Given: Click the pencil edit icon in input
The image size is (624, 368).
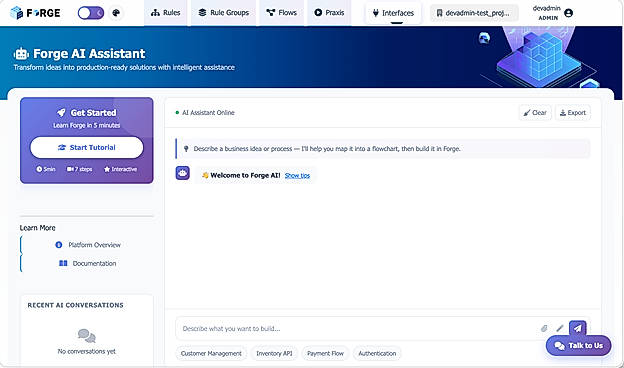Looking at the screenshot, I should pyautogui.click(x=560, y=329).
